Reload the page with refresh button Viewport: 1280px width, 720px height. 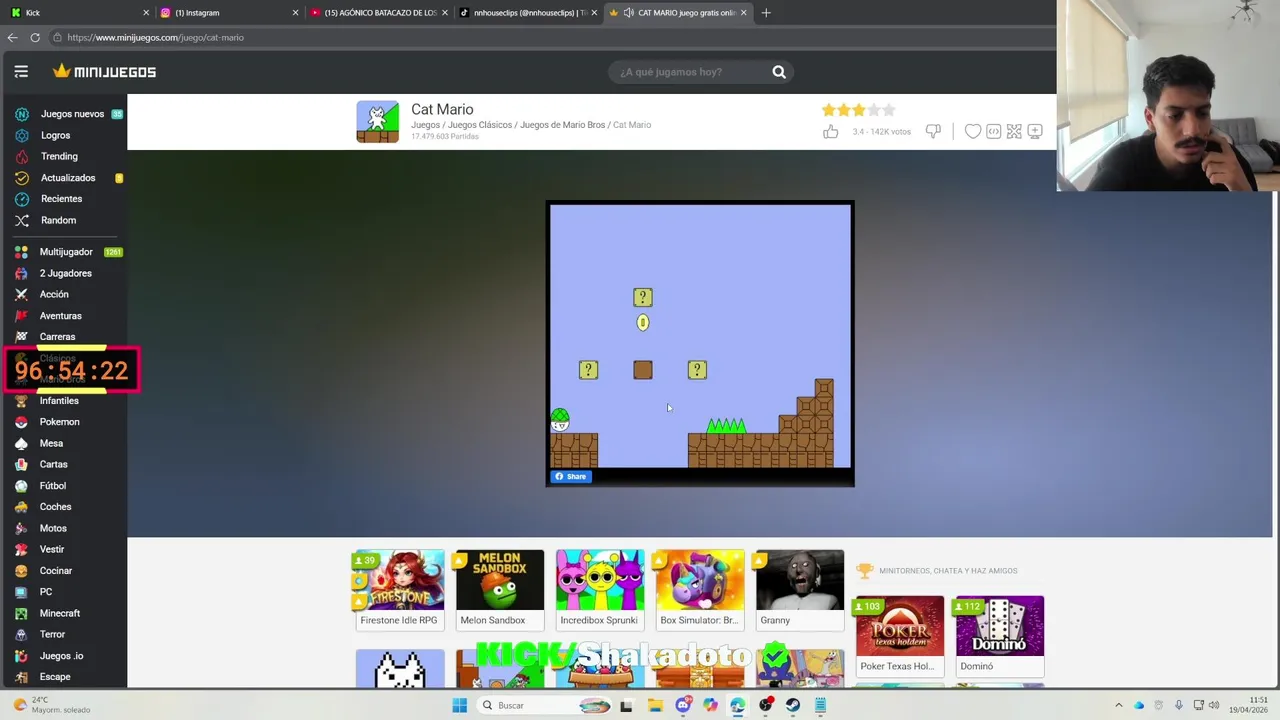click(x=35, y=38)
